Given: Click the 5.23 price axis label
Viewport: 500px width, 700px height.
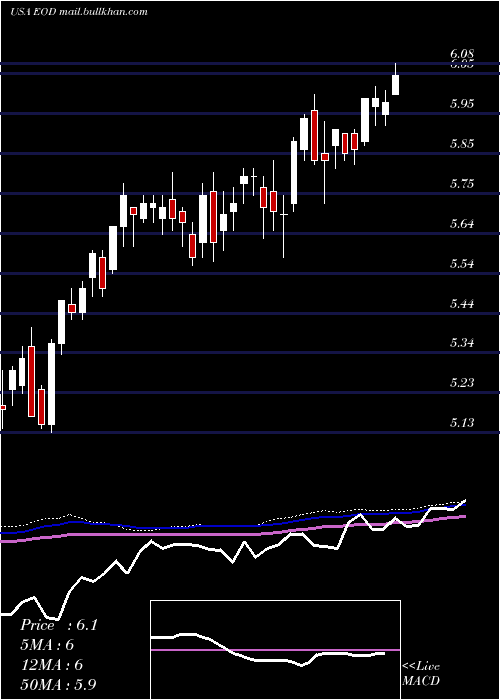Looking at the screenshot, I should pos(462,383).
